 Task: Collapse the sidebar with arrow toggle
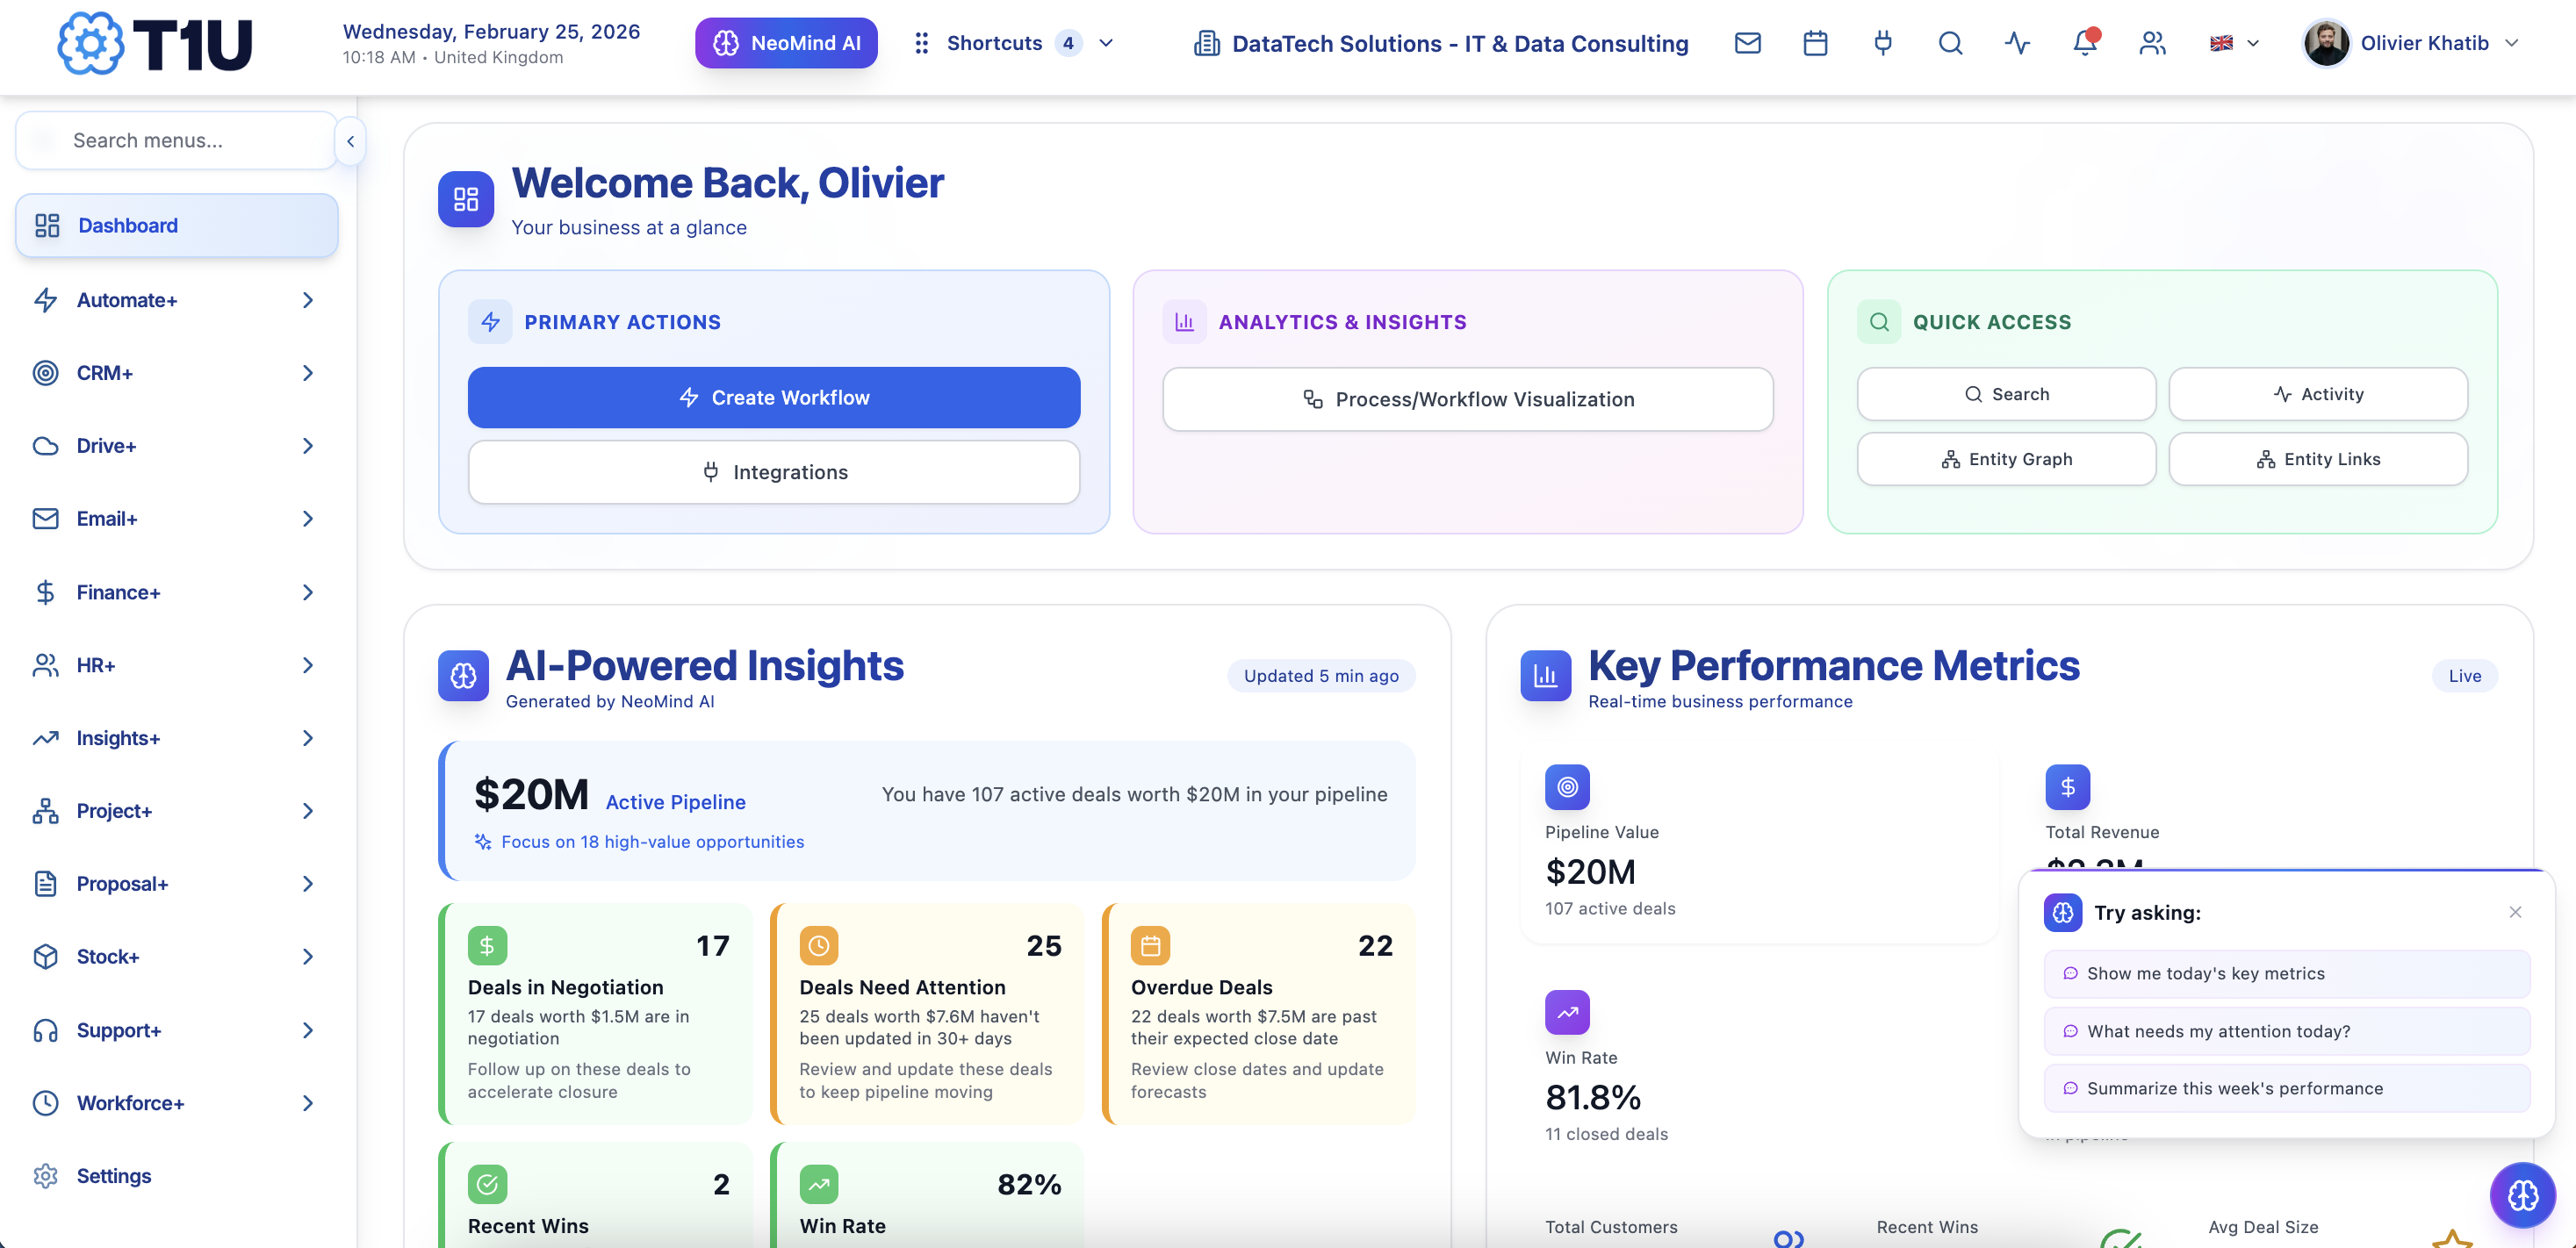pos(350,141)
